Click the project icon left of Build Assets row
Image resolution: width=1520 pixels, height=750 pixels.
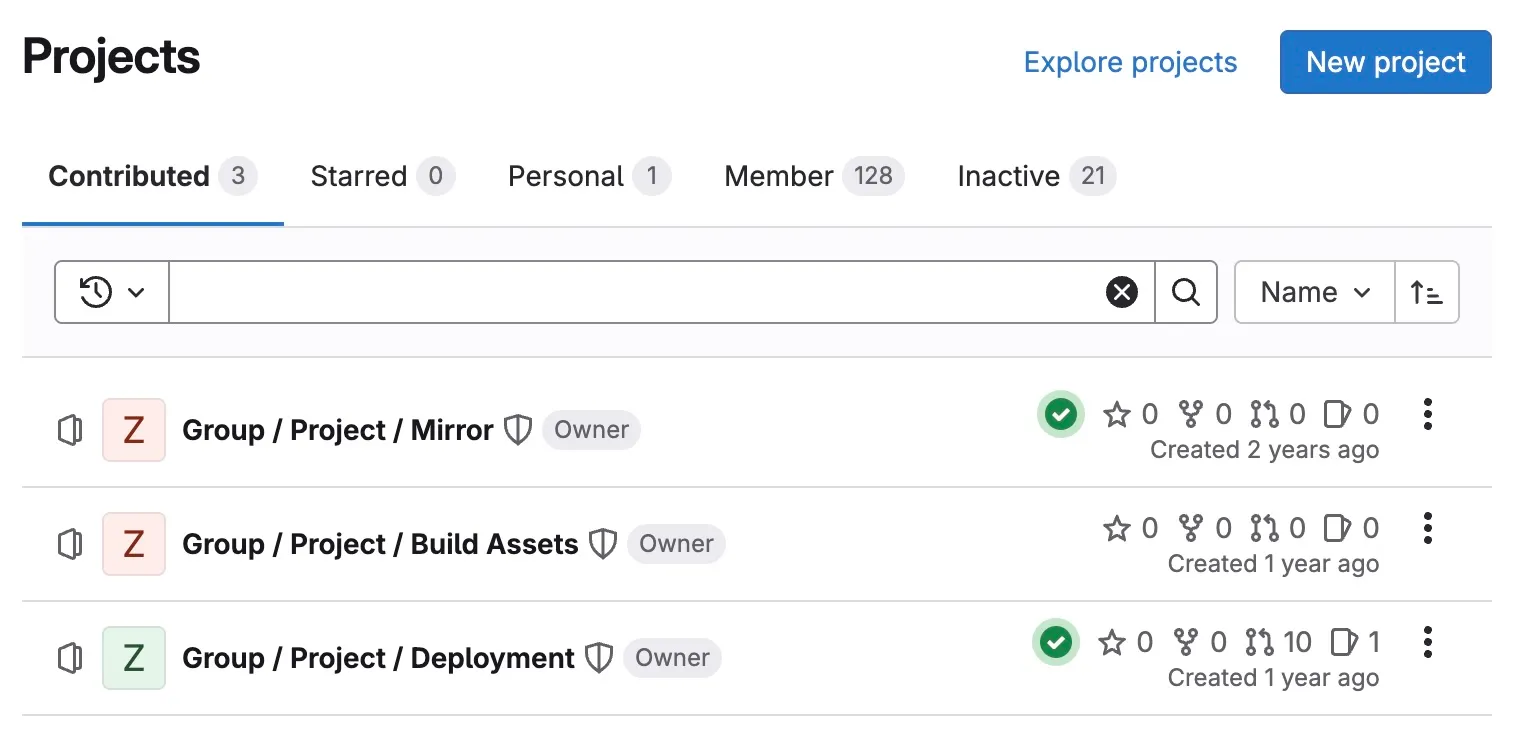70,544
